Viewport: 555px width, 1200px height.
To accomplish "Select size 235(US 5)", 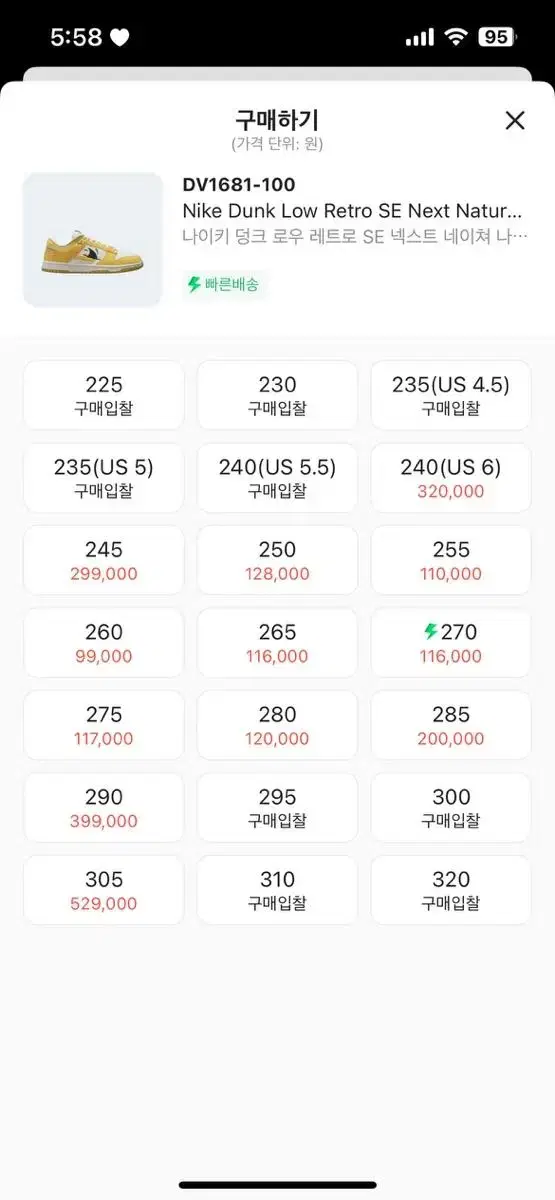I will [x=104, y=478].
